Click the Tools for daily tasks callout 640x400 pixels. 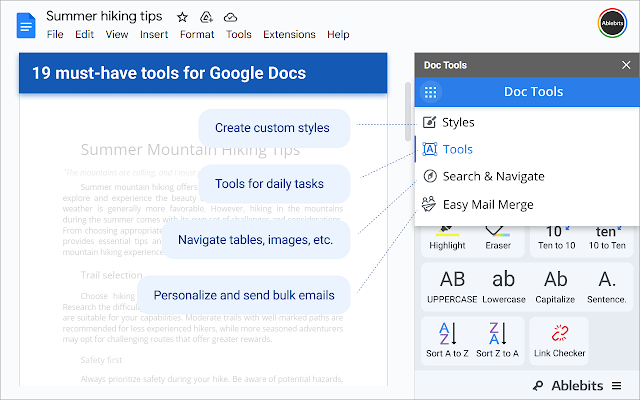click(274, 184)
